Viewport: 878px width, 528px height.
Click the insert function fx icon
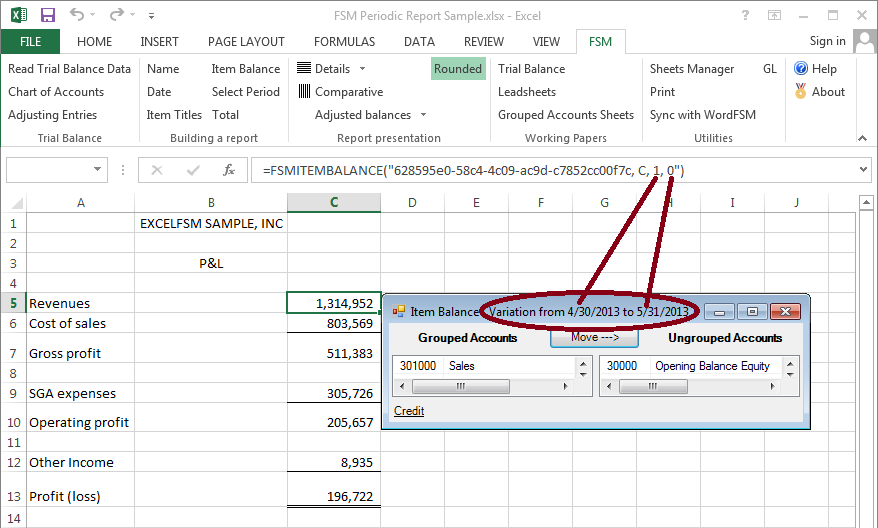pyautogui.click(x=229, y=170)
